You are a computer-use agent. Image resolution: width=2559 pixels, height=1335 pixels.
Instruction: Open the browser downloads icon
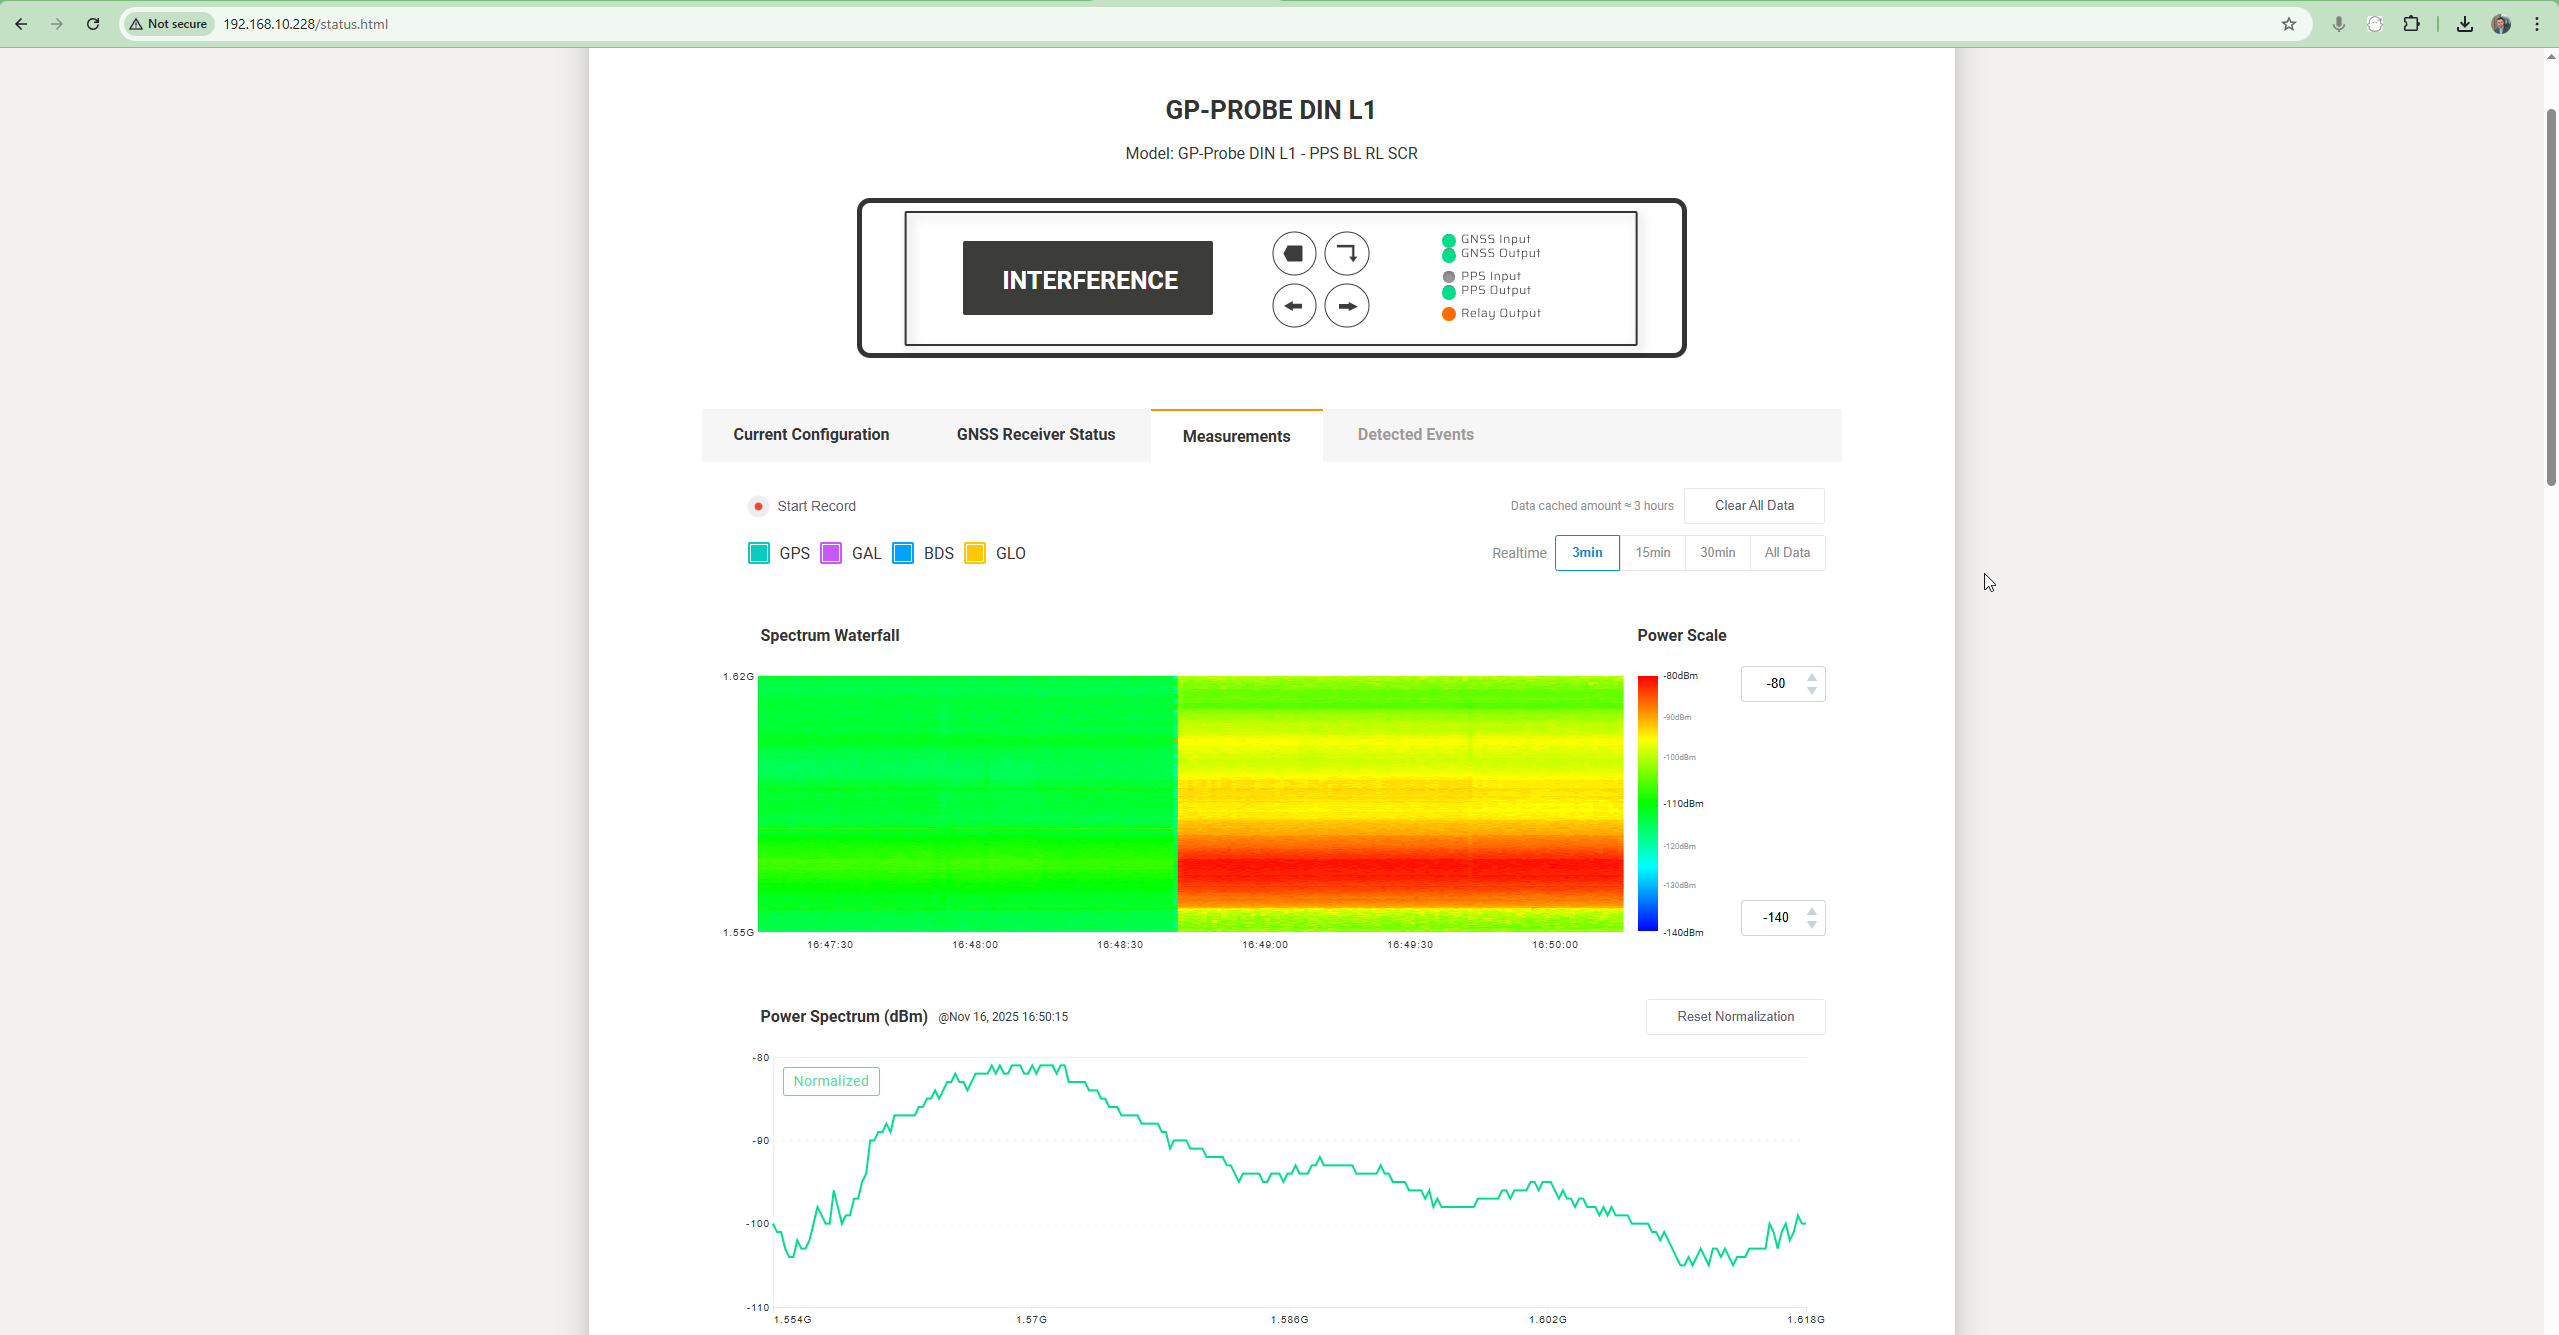[x=2464, y=24]
